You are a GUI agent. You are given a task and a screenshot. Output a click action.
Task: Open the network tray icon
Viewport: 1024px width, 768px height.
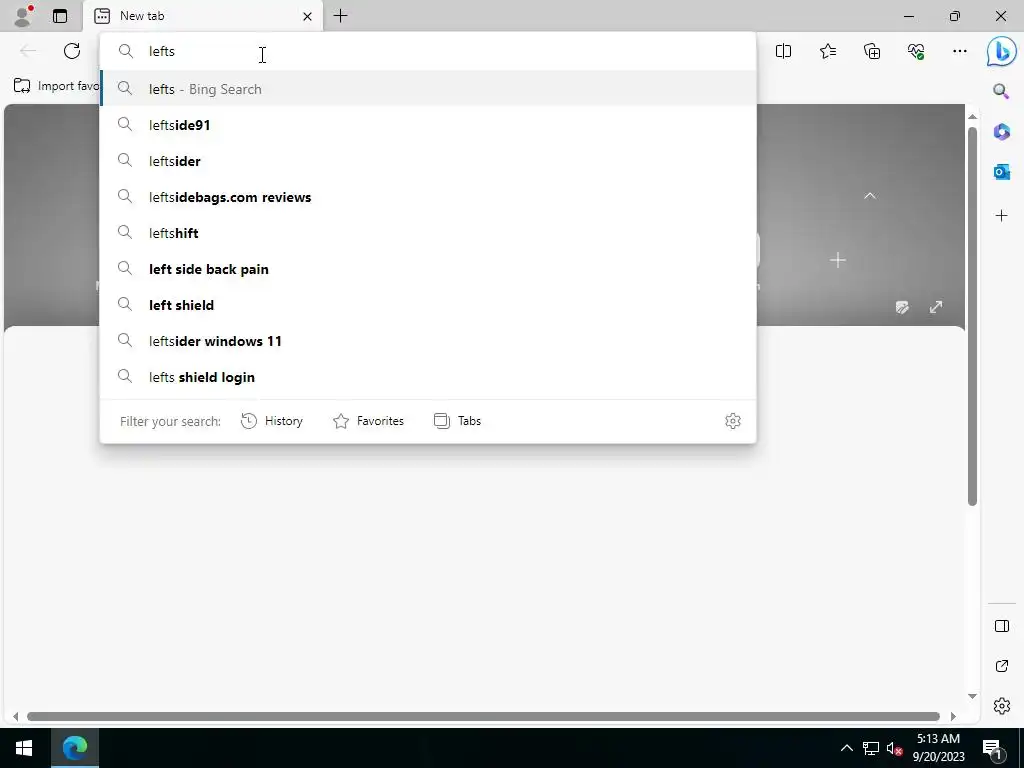click(871, 748)
